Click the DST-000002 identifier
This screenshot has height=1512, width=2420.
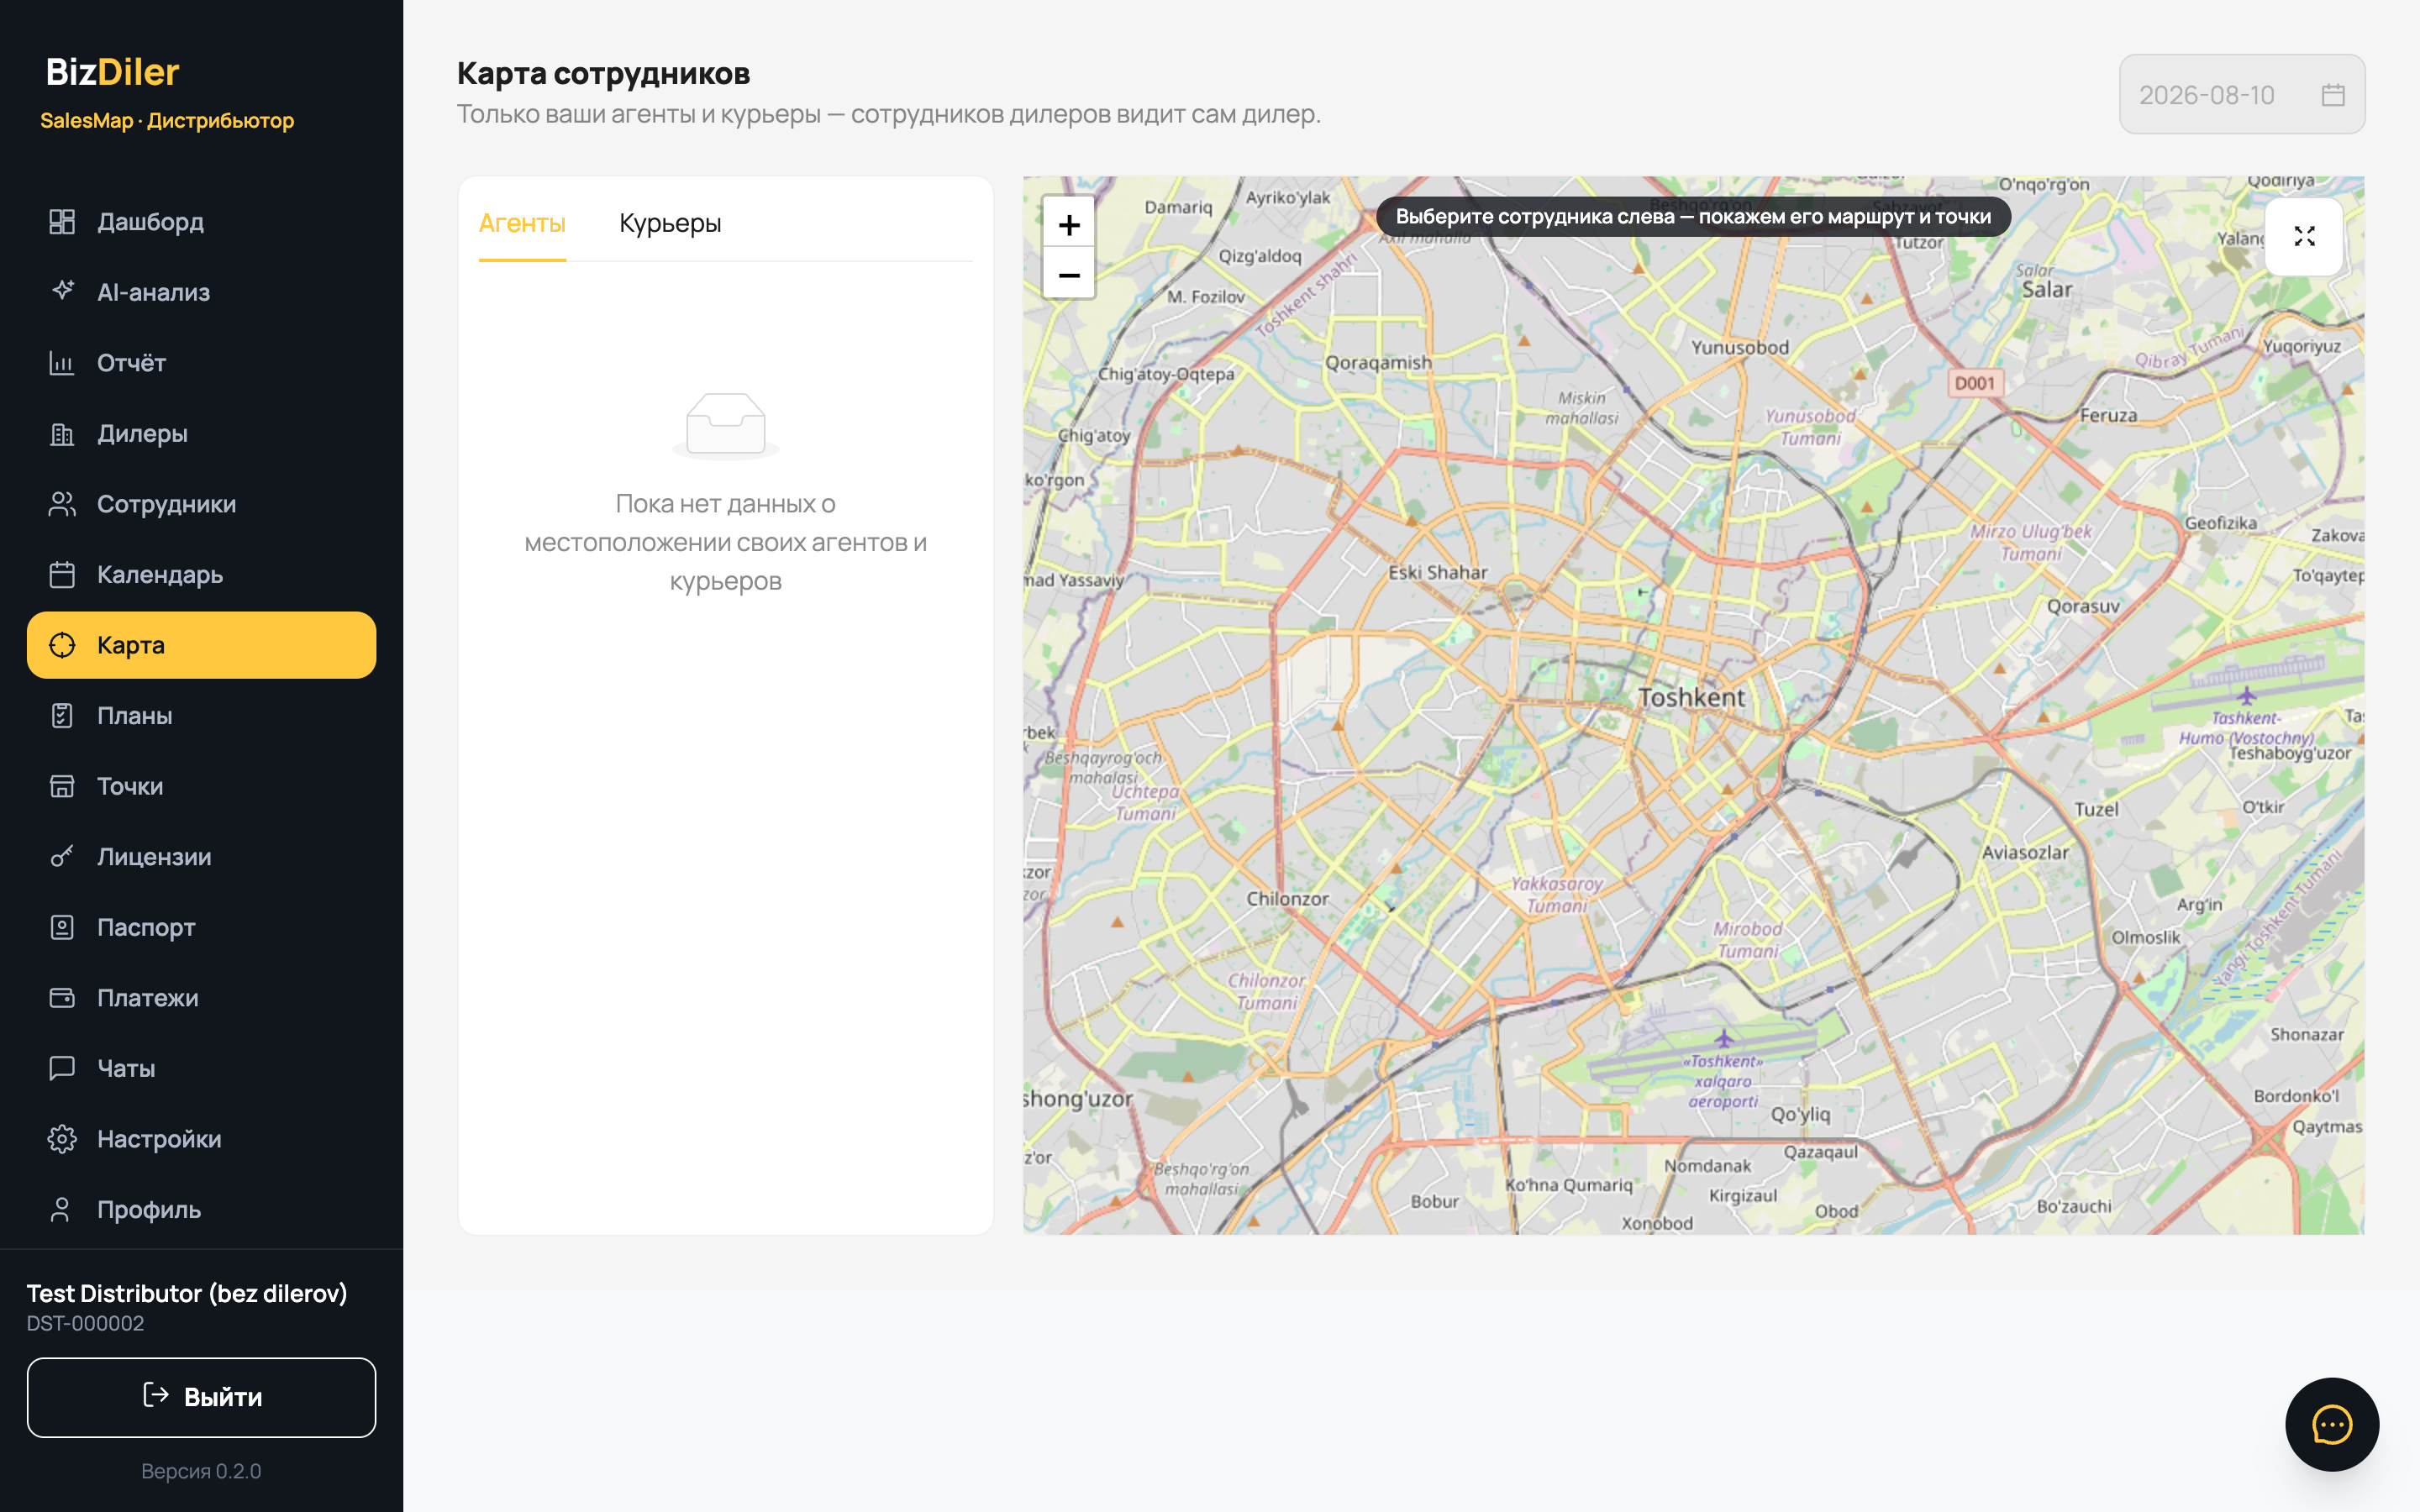(85, 1323)
